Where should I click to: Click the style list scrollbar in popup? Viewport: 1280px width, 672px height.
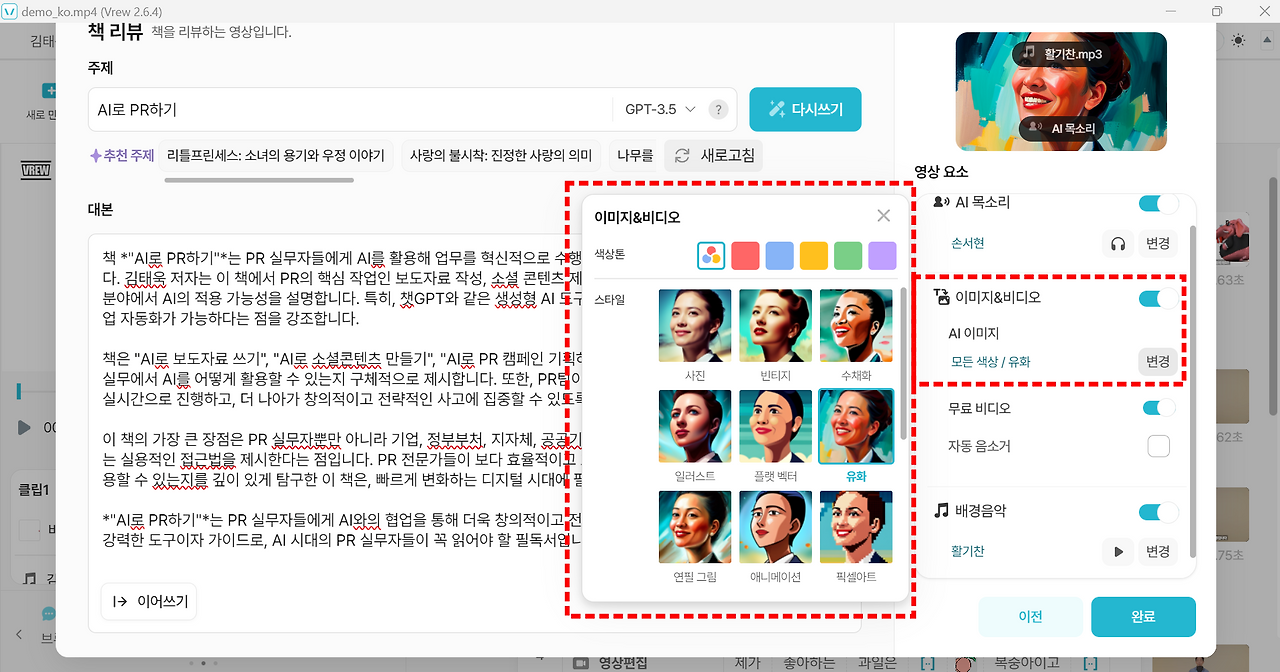(903, 363)
